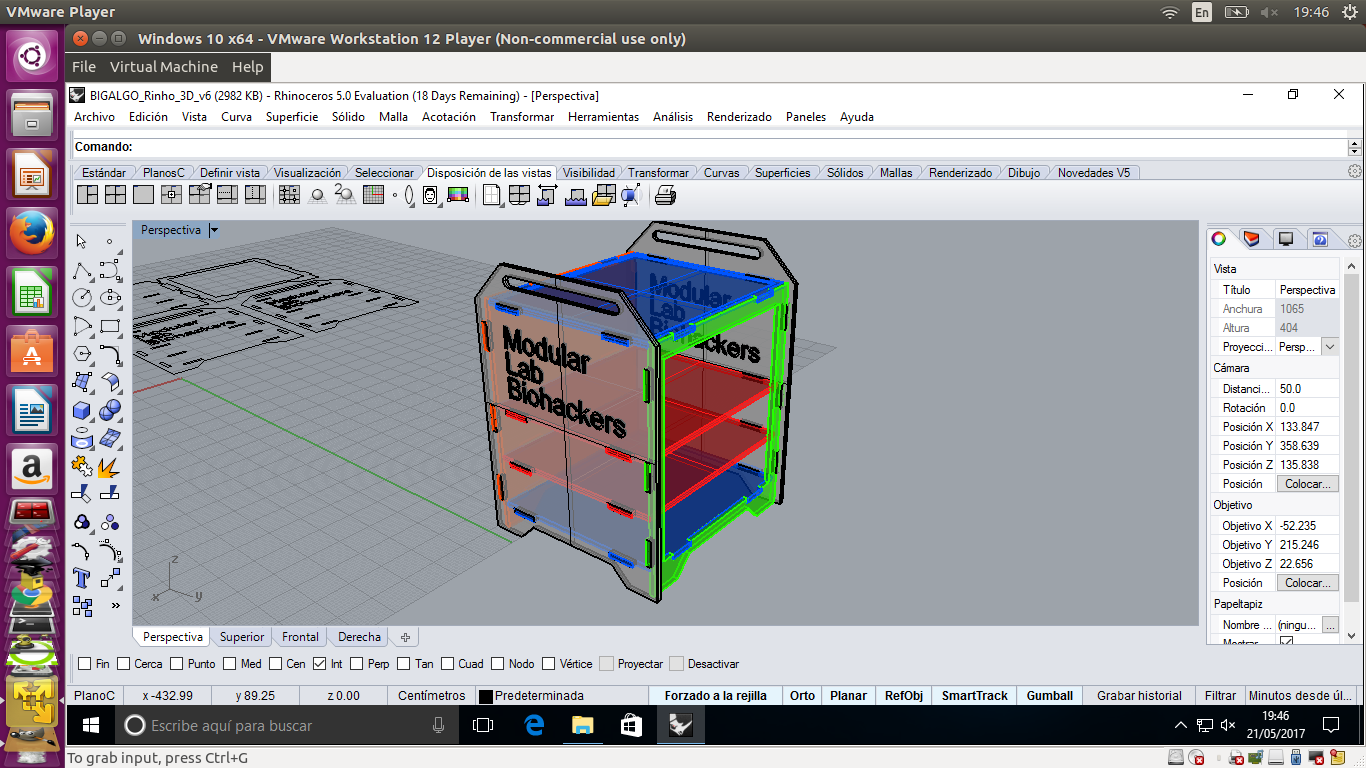The height and width of the screenshot is (768, 1366).
Task: Click the text object 'T' tool
Action: pos(82,578)
